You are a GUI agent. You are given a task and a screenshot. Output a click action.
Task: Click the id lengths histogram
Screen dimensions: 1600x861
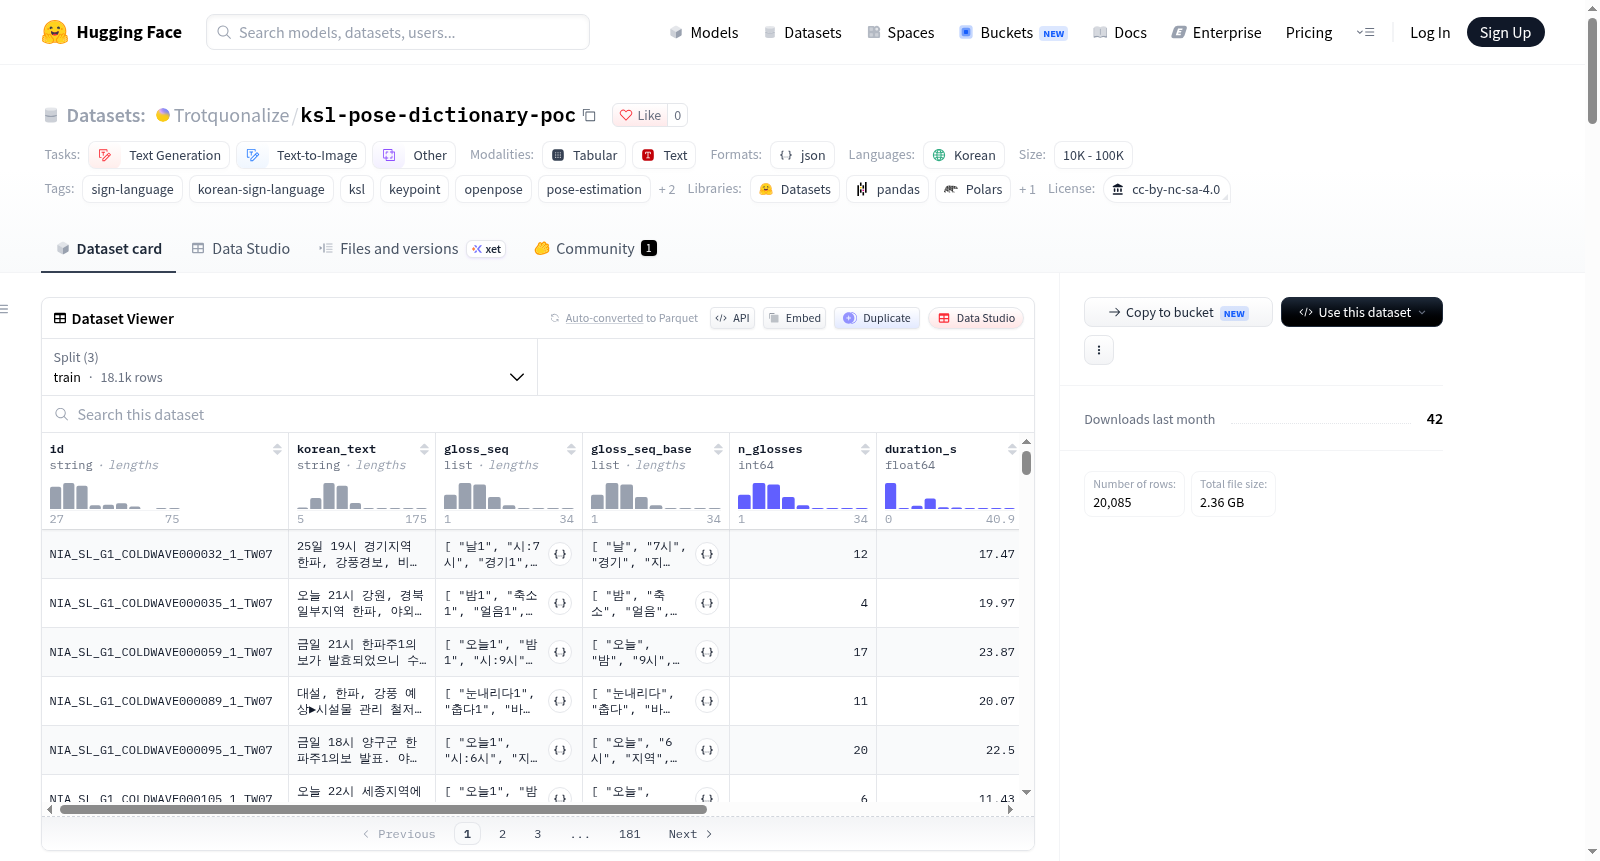point(114,495)
